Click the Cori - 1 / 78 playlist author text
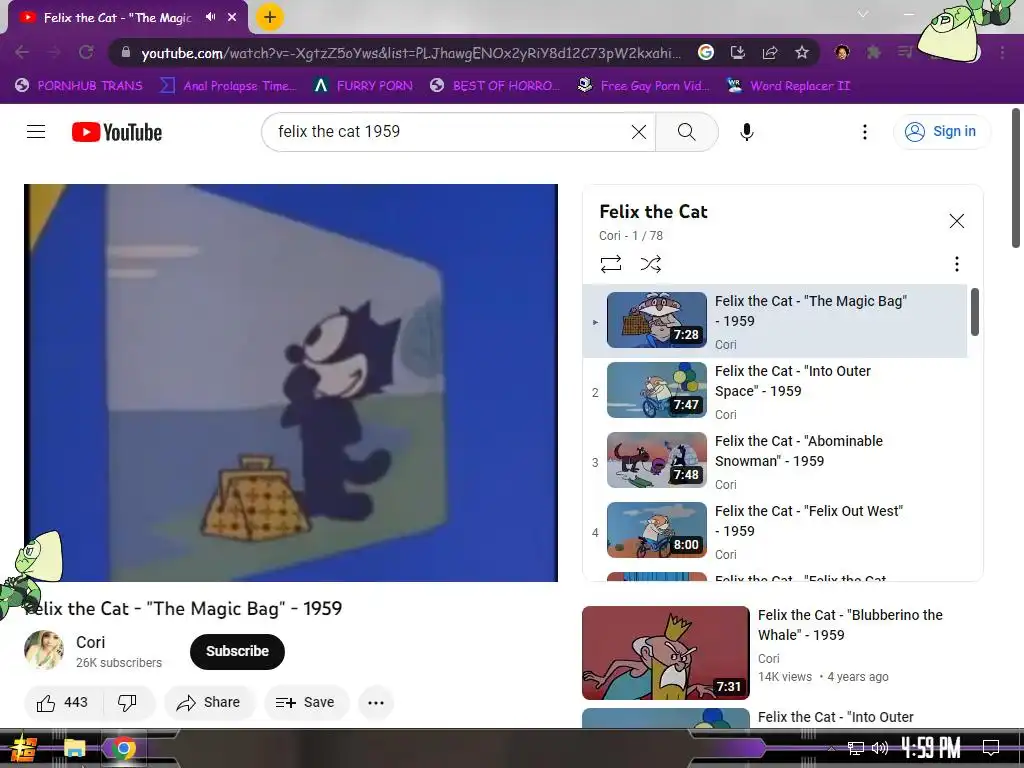Viewport: 1024px width, 768px height. pos(631,236)
